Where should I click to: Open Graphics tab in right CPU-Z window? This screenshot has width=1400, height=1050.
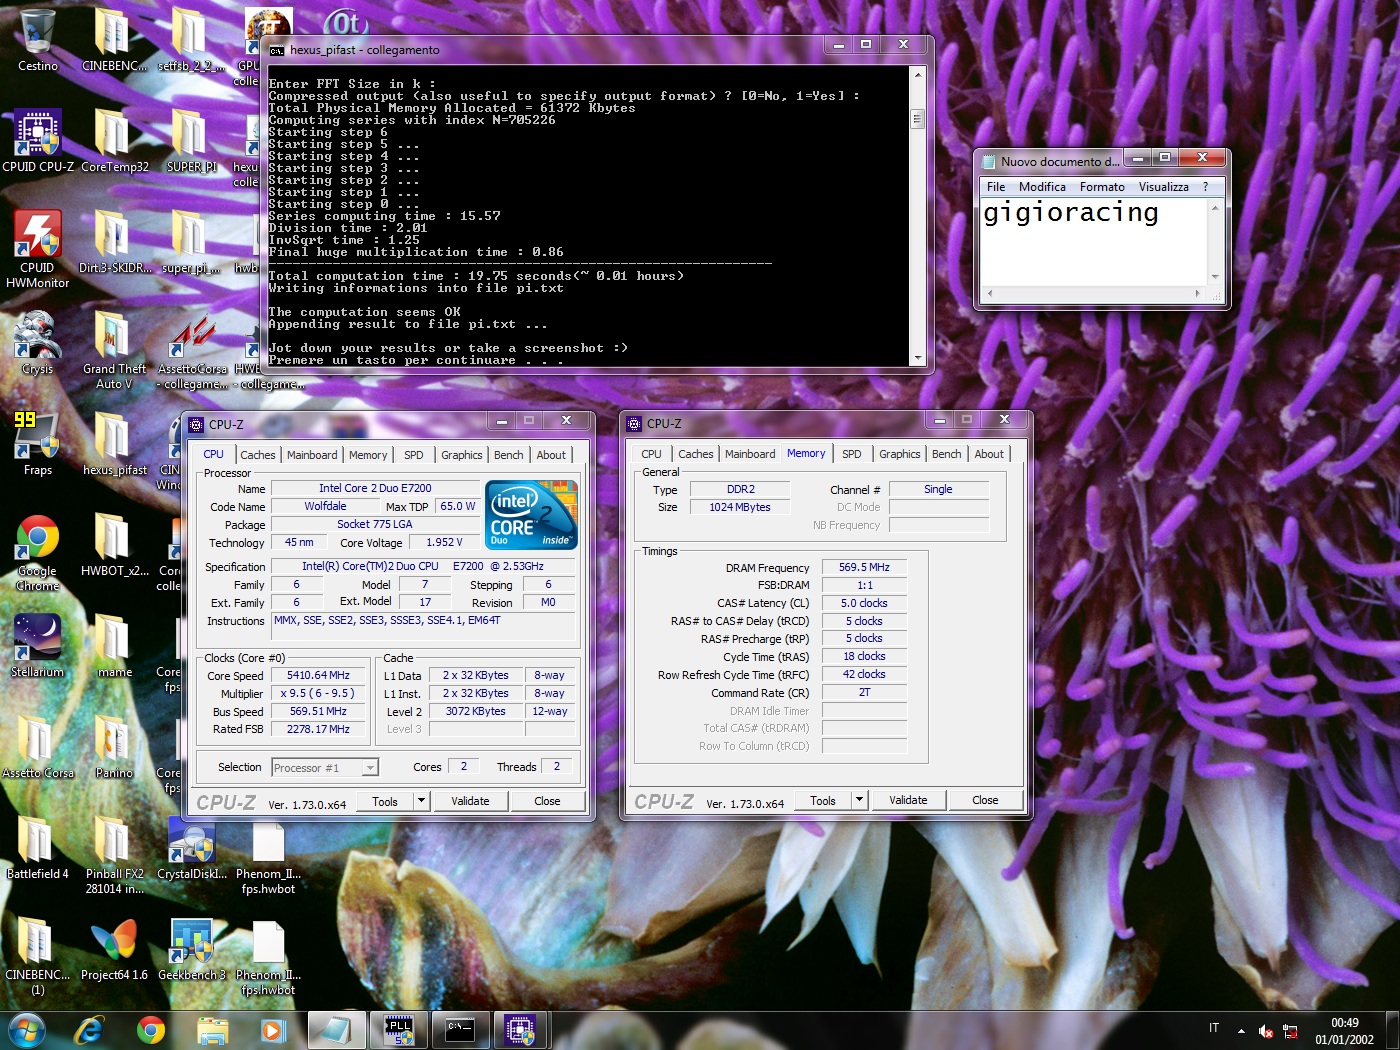[x=899, y=454]
